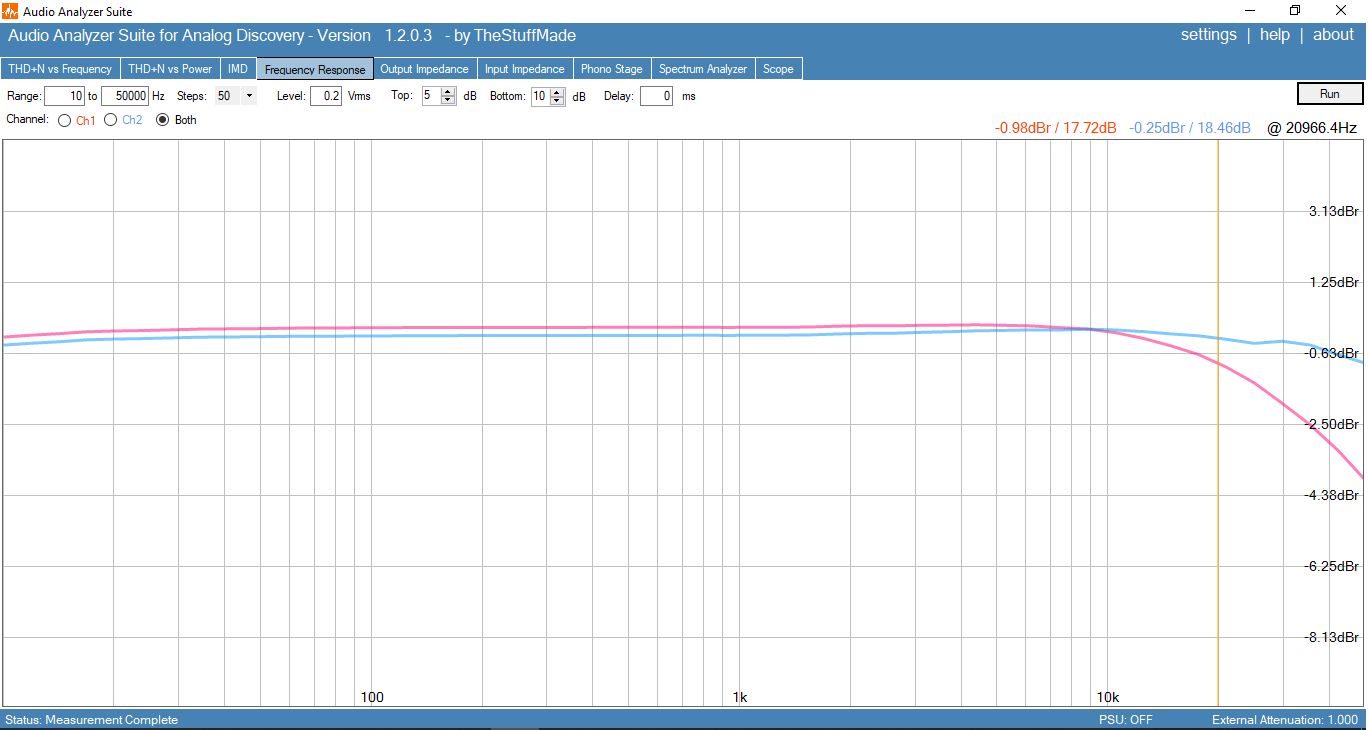Click the 1k frequency axis label
The image size is (1368, 730).
click(x=739, y=697)
